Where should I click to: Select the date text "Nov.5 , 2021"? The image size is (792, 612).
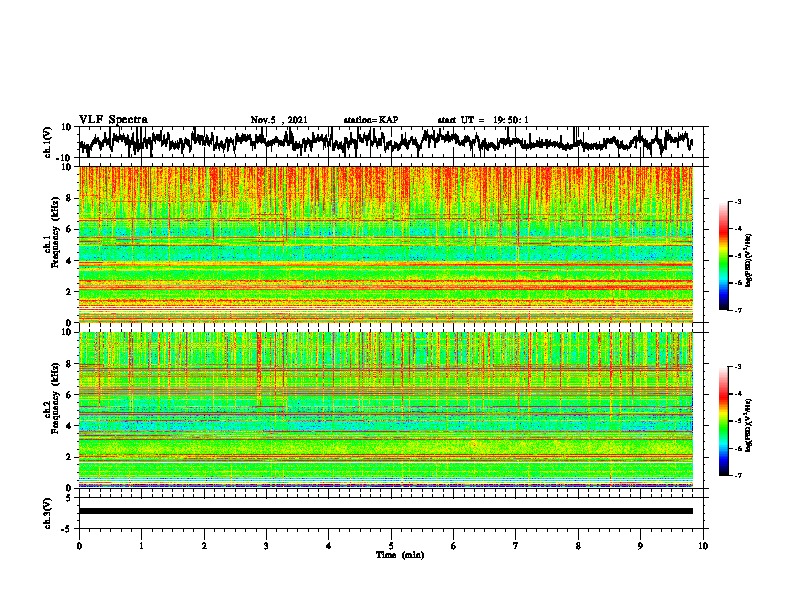(279, 120)
